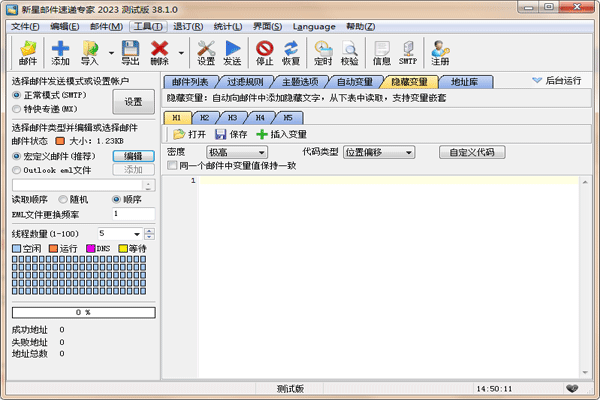
Task: Open the 工具(T) menu
Action: point(149,26)
